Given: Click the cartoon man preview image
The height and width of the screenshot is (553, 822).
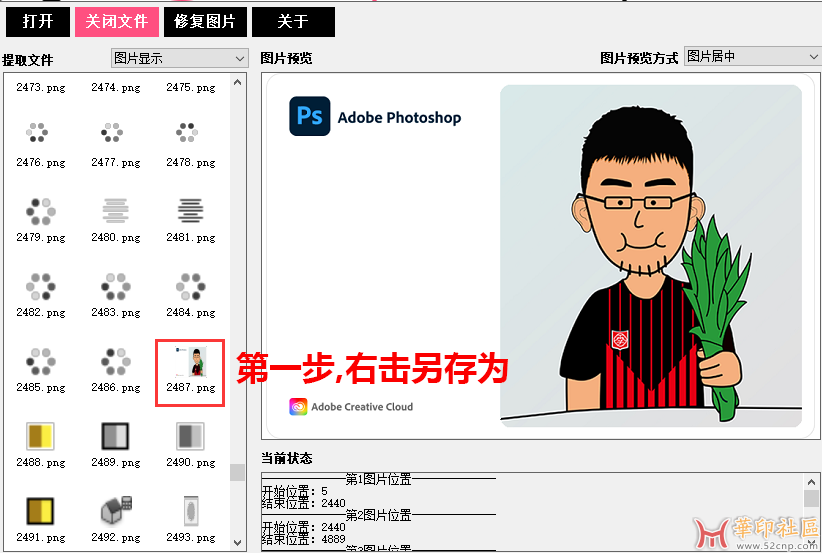Looking at the screenshot, I should (651, 256).
